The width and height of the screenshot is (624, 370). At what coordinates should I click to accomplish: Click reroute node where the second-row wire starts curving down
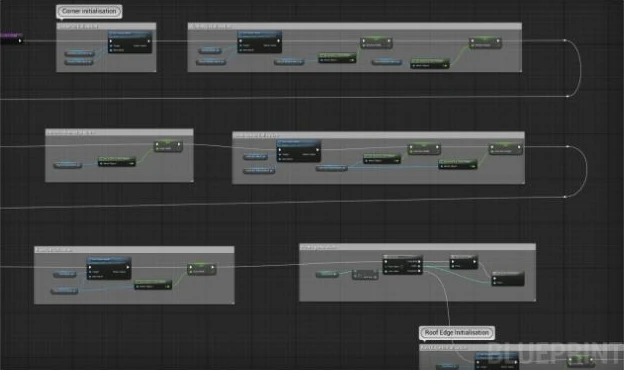click(568, 146)
